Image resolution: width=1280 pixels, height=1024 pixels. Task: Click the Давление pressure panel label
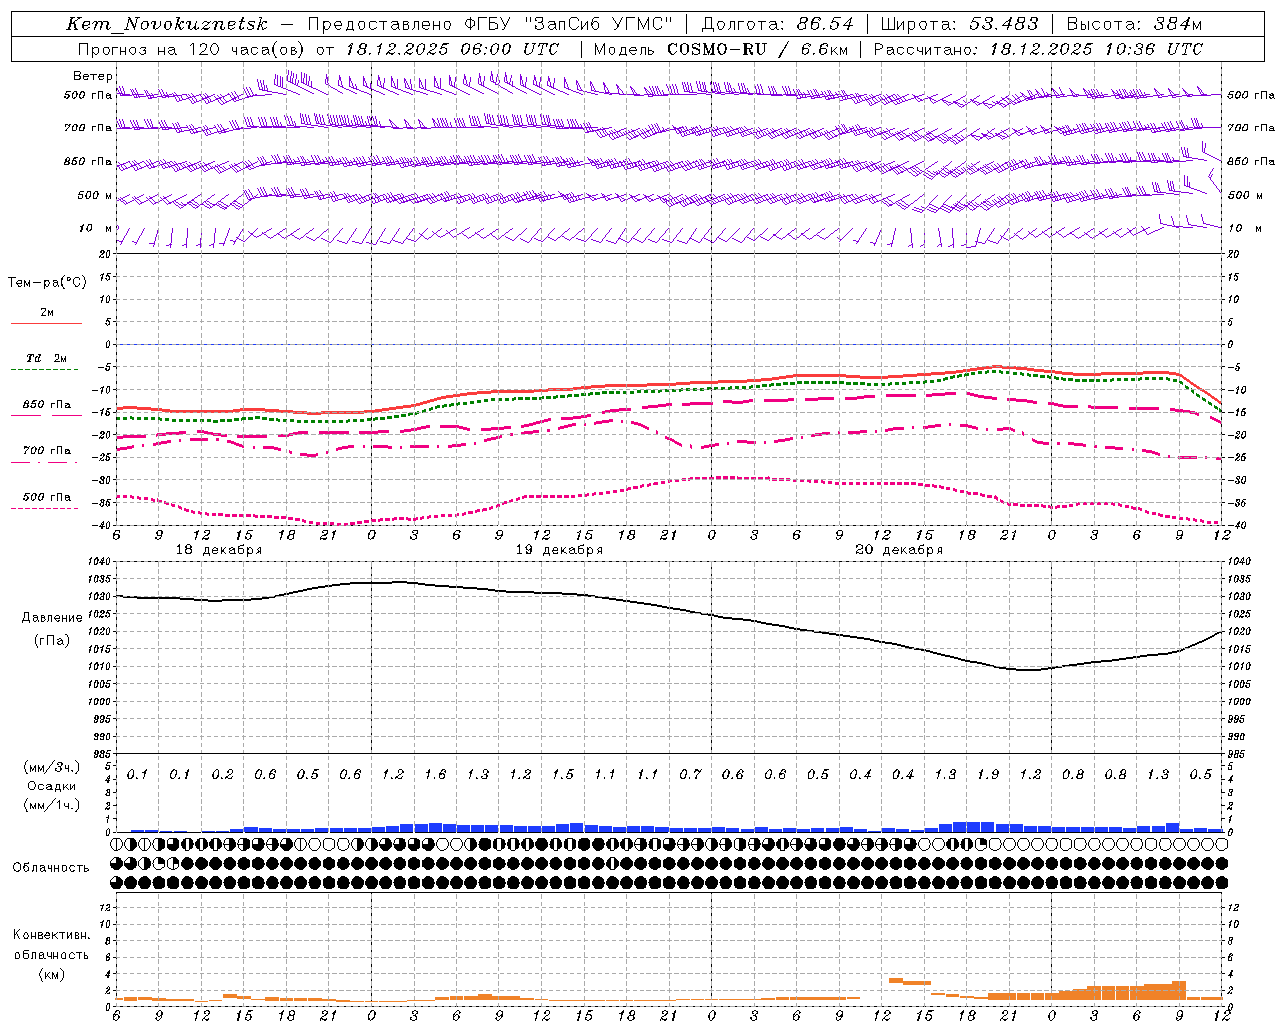(x=52, y=618)
